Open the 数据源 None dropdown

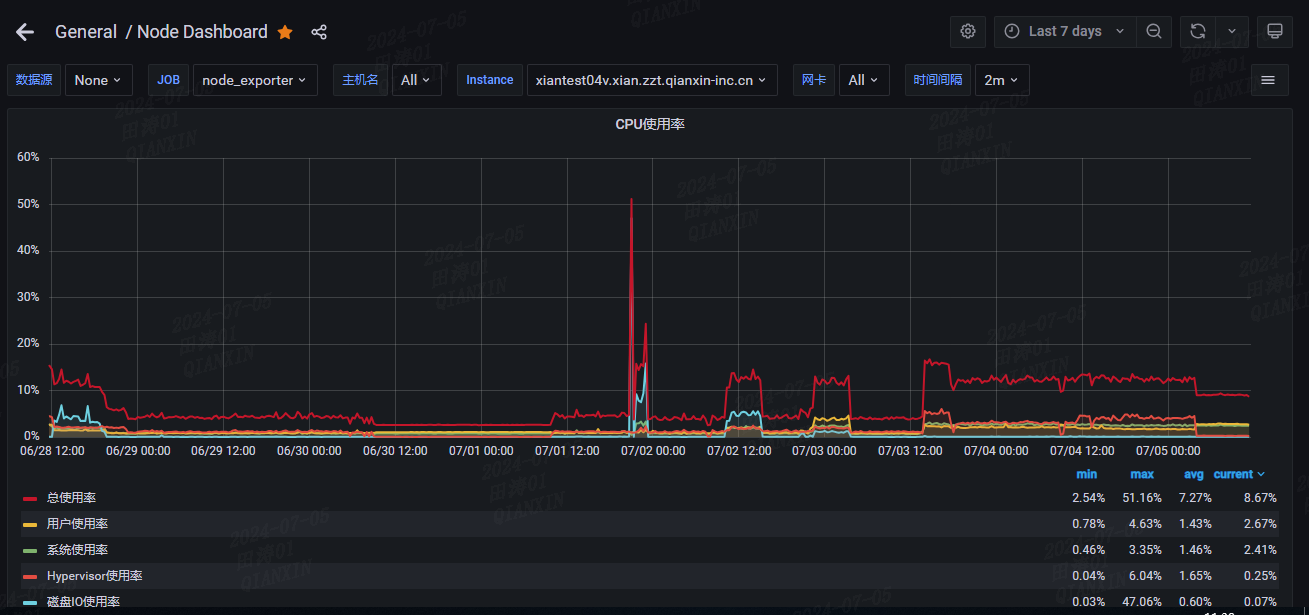98,80
